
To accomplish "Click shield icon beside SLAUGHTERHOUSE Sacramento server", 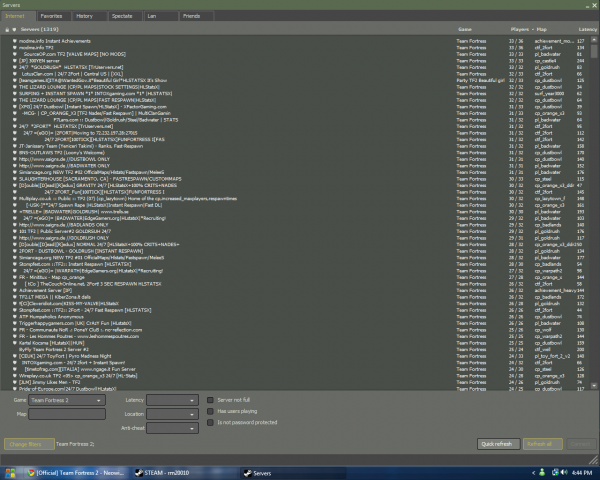I will click(x=15, y=179).
